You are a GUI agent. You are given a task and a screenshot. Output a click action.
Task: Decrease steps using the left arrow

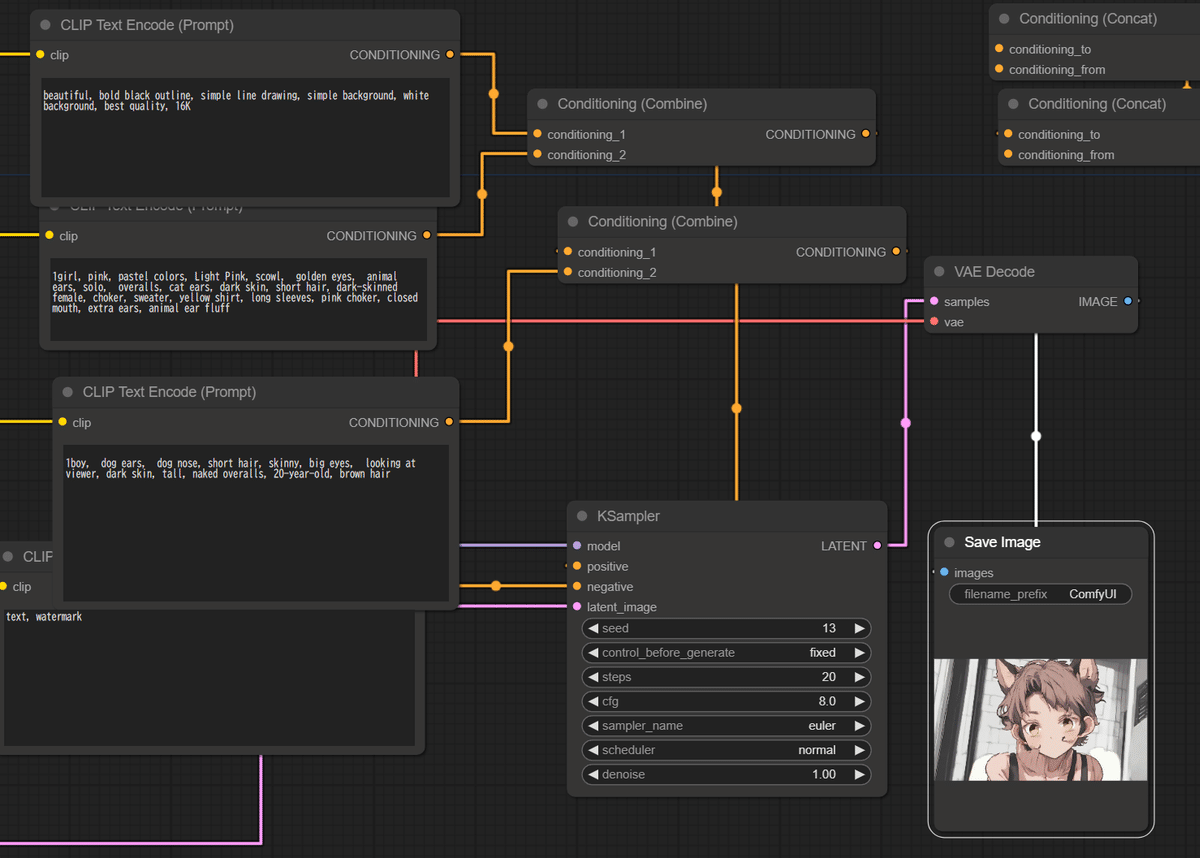point(593,677)
